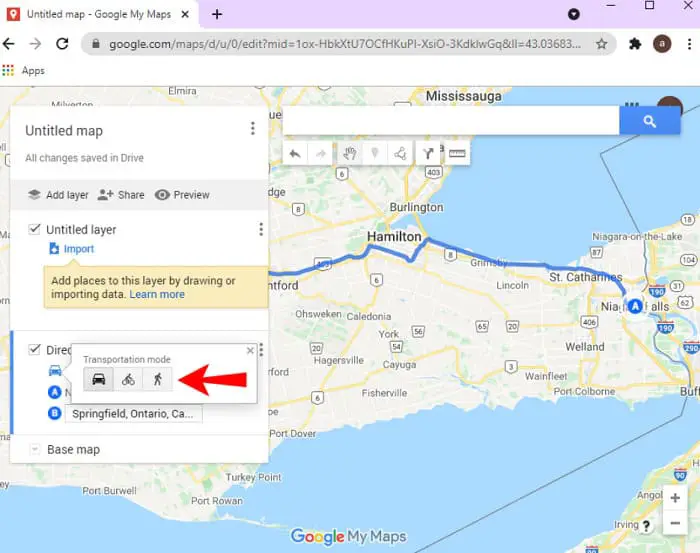This screenshot has height=553, width=700.
Task: Open the Apps bookmarks shortcut
Action: point(24,71)
